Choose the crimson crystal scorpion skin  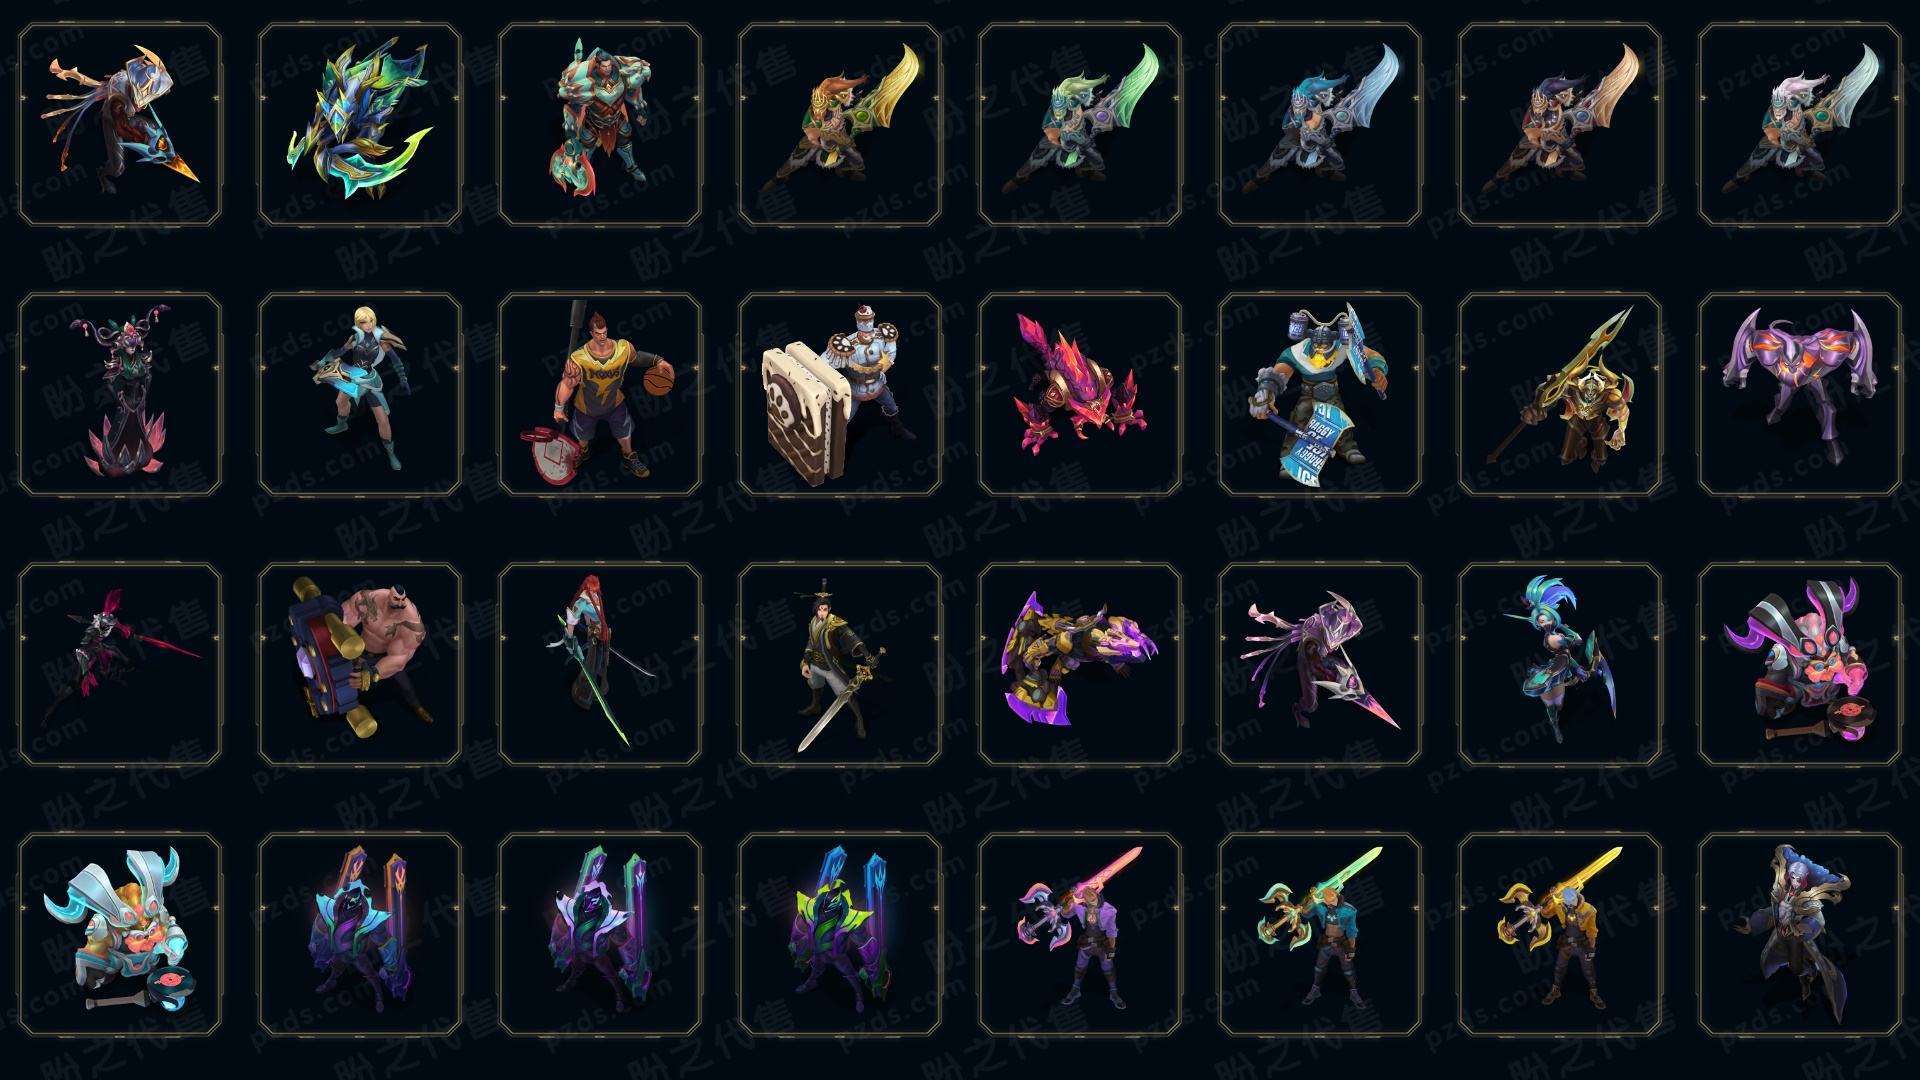[1080, 394]
